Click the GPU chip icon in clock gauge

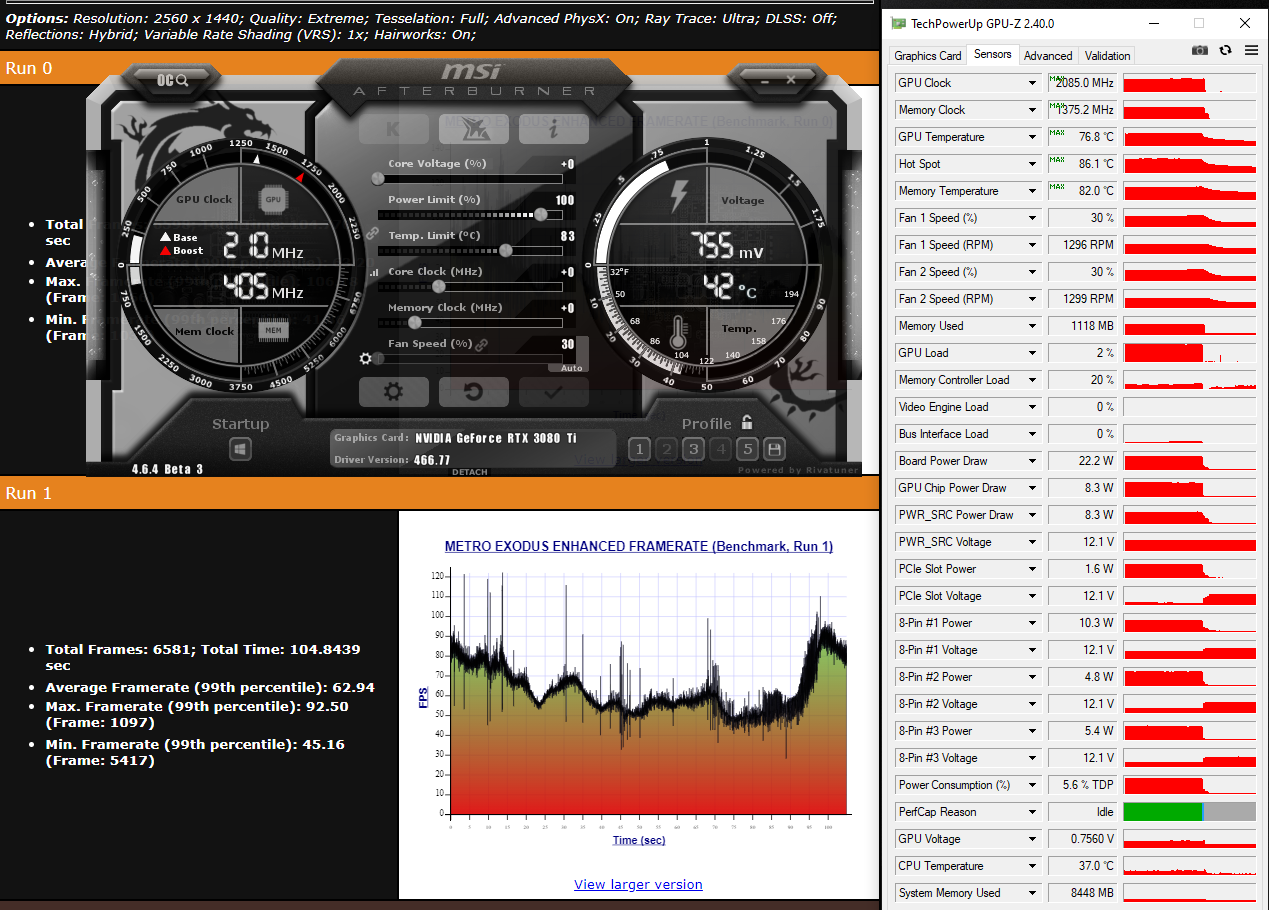272,199
